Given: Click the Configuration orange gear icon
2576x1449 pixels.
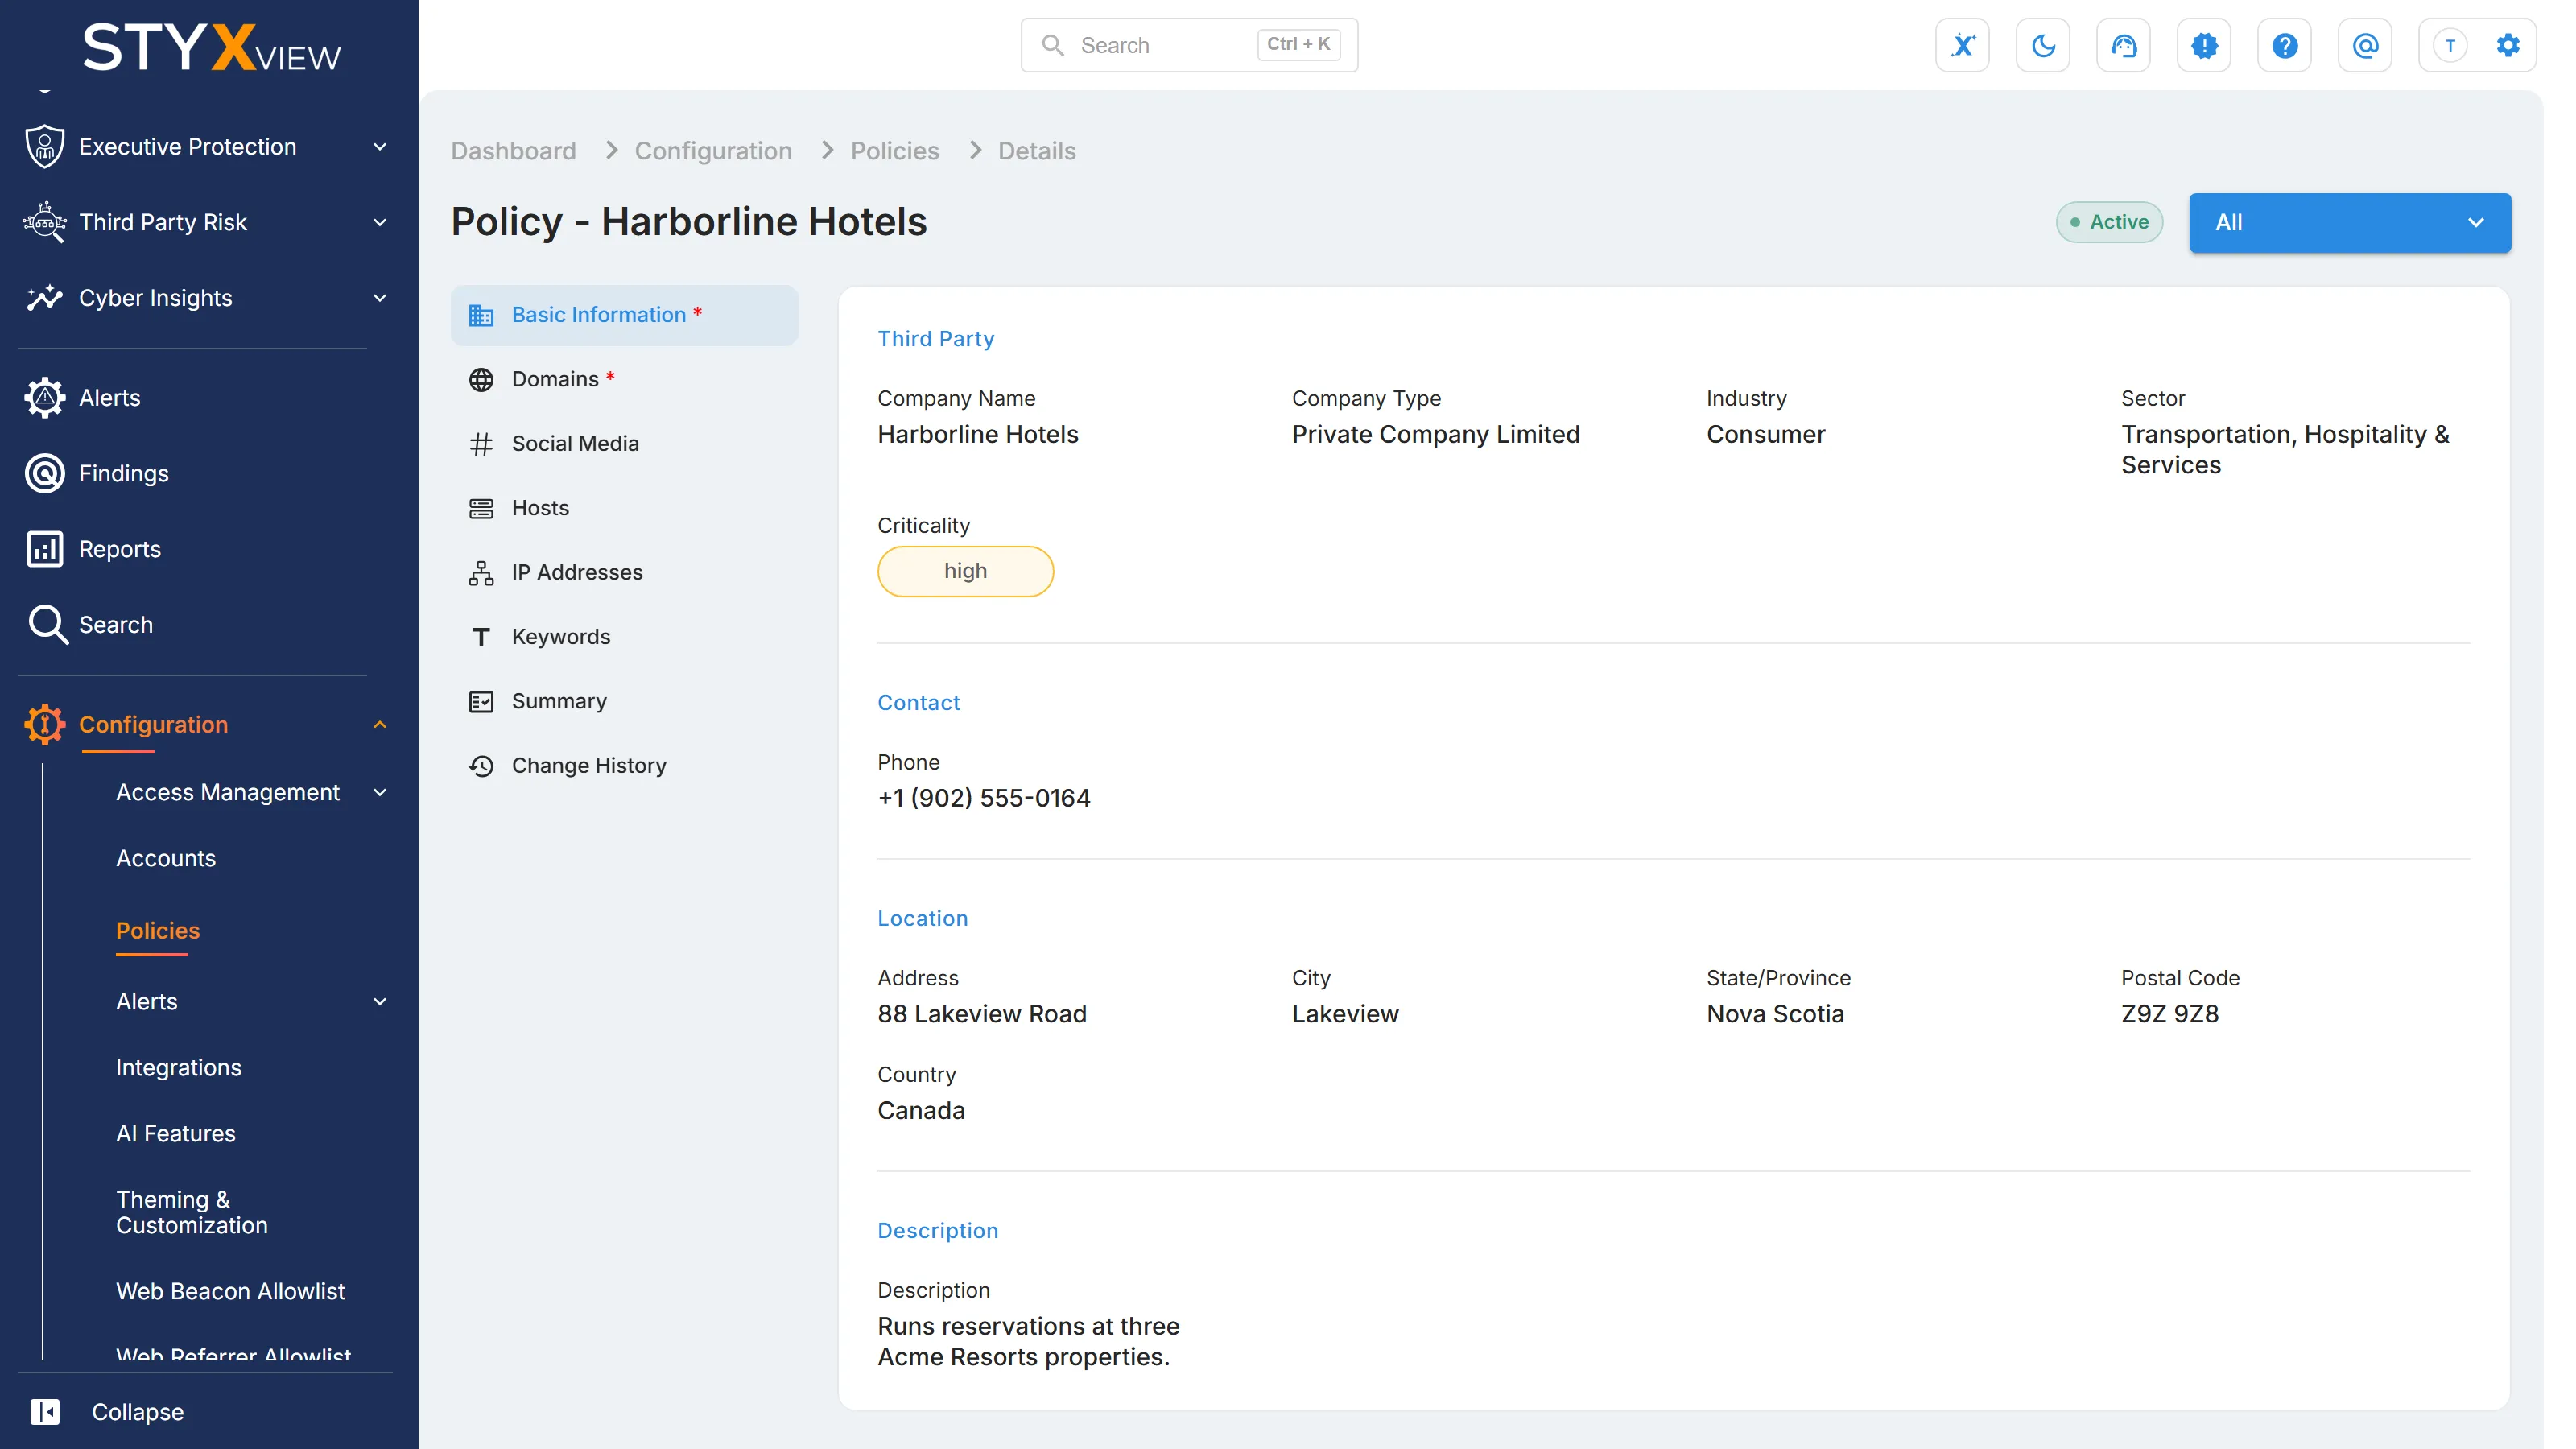Looking at the screenshot, I should point(45,724).
